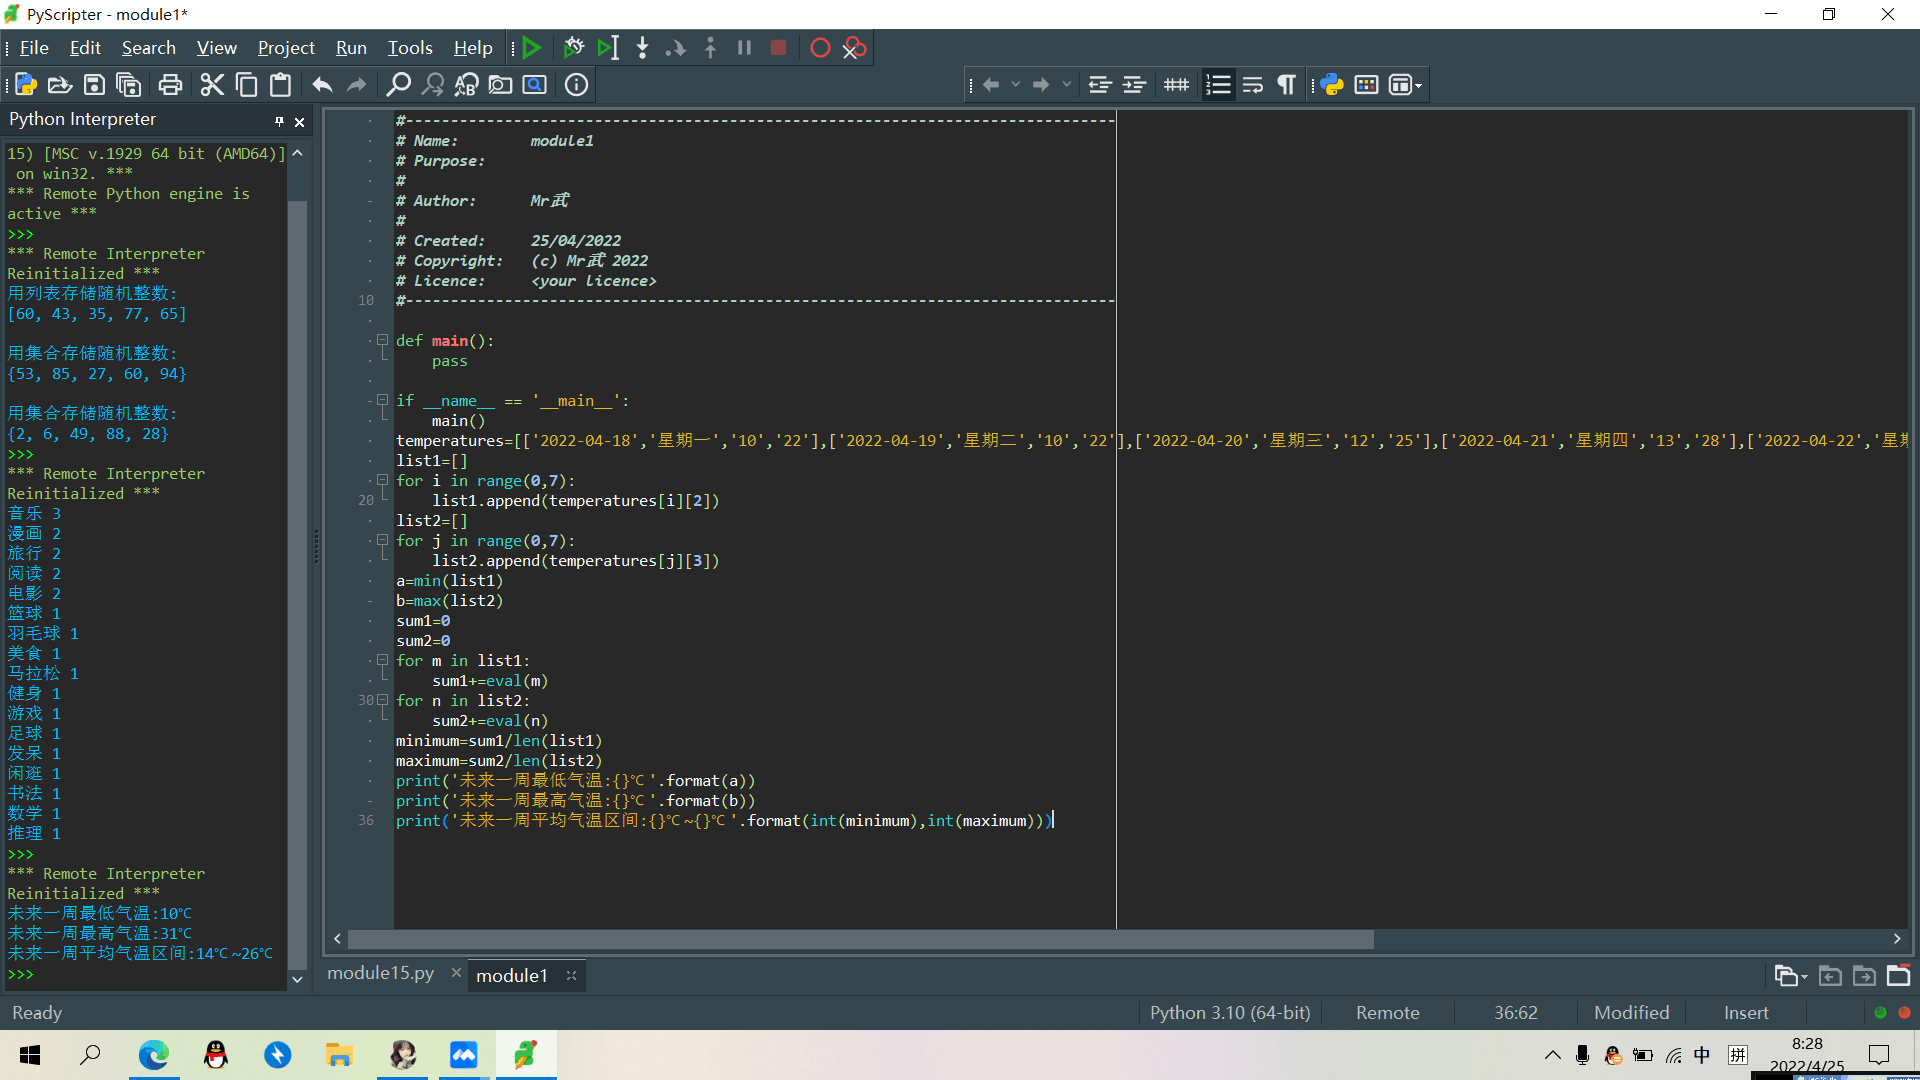Image resolution: width=1920 pixels, height=1080 pixels.
Task: Toggle special characters pilcrow button
Action: click(x=1286, y=85)
